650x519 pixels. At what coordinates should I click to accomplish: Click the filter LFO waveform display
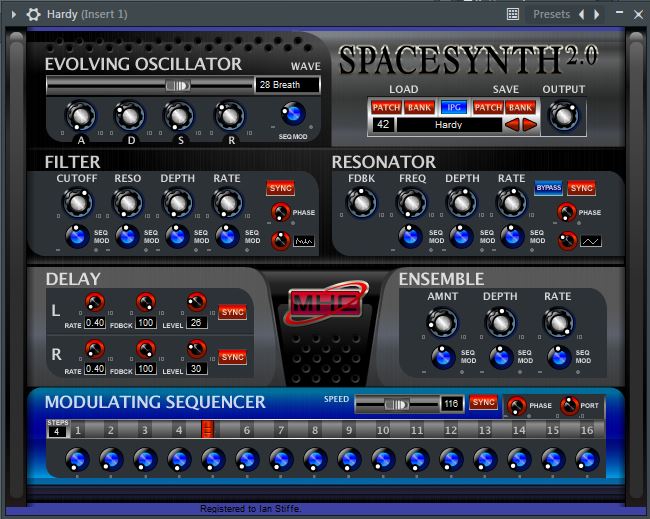pos(304,241)
